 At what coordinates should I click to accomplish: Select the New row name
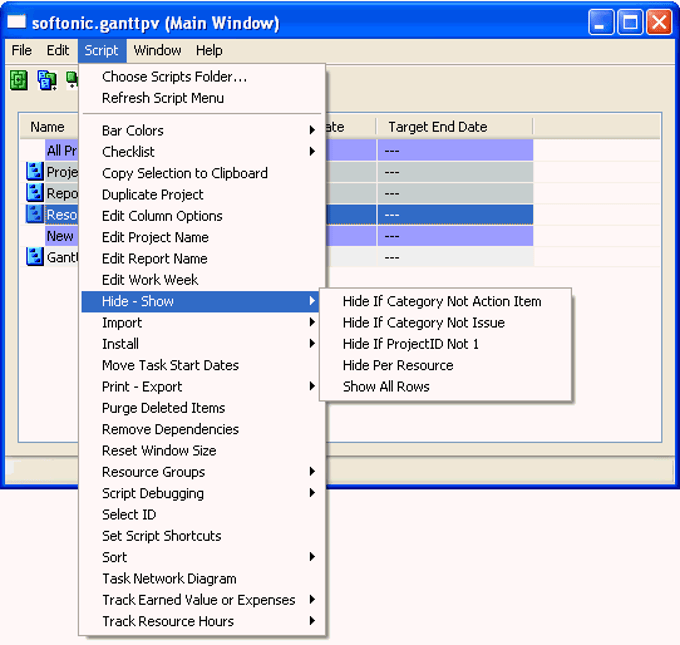click(x=60, y=236)
